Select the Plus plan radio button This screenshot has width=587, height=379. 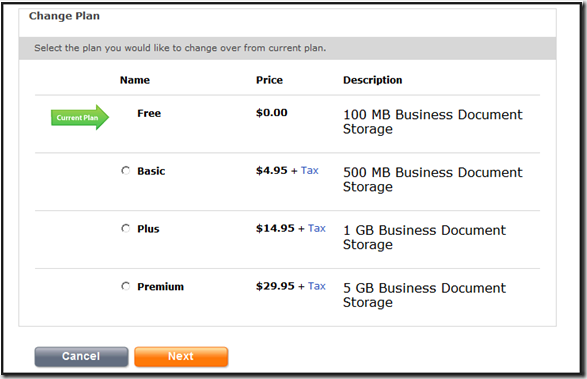[x=125, y=228]
